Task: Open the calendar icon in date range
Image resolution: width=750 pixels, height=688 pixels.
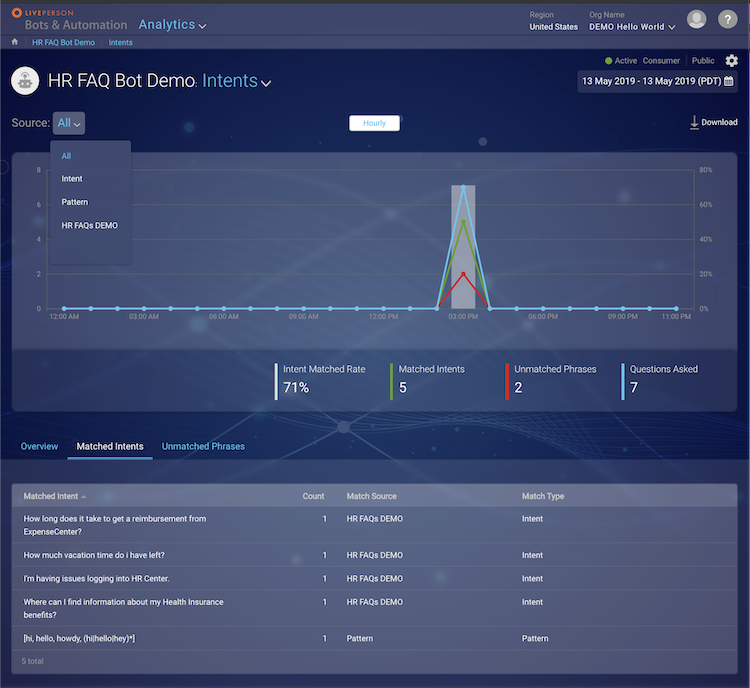Action: pyautogui.click(x=728, y=81)
